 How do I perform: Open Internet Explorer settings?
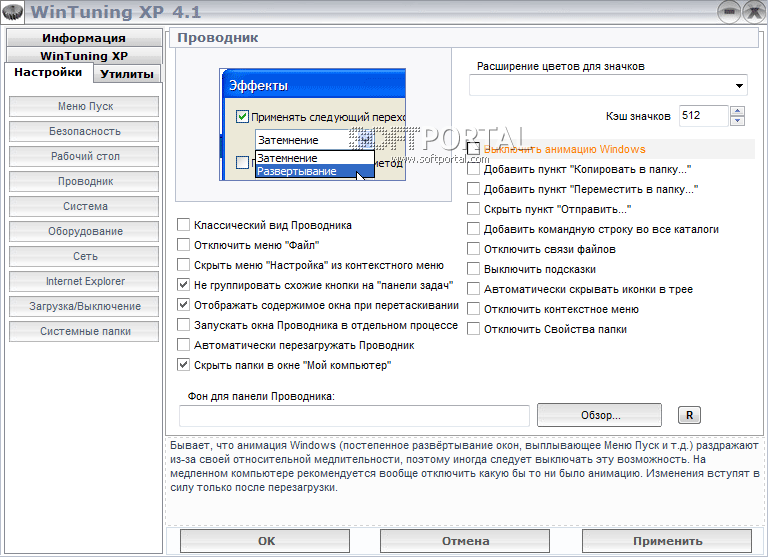pyautogui.click(x=84, y=281)
